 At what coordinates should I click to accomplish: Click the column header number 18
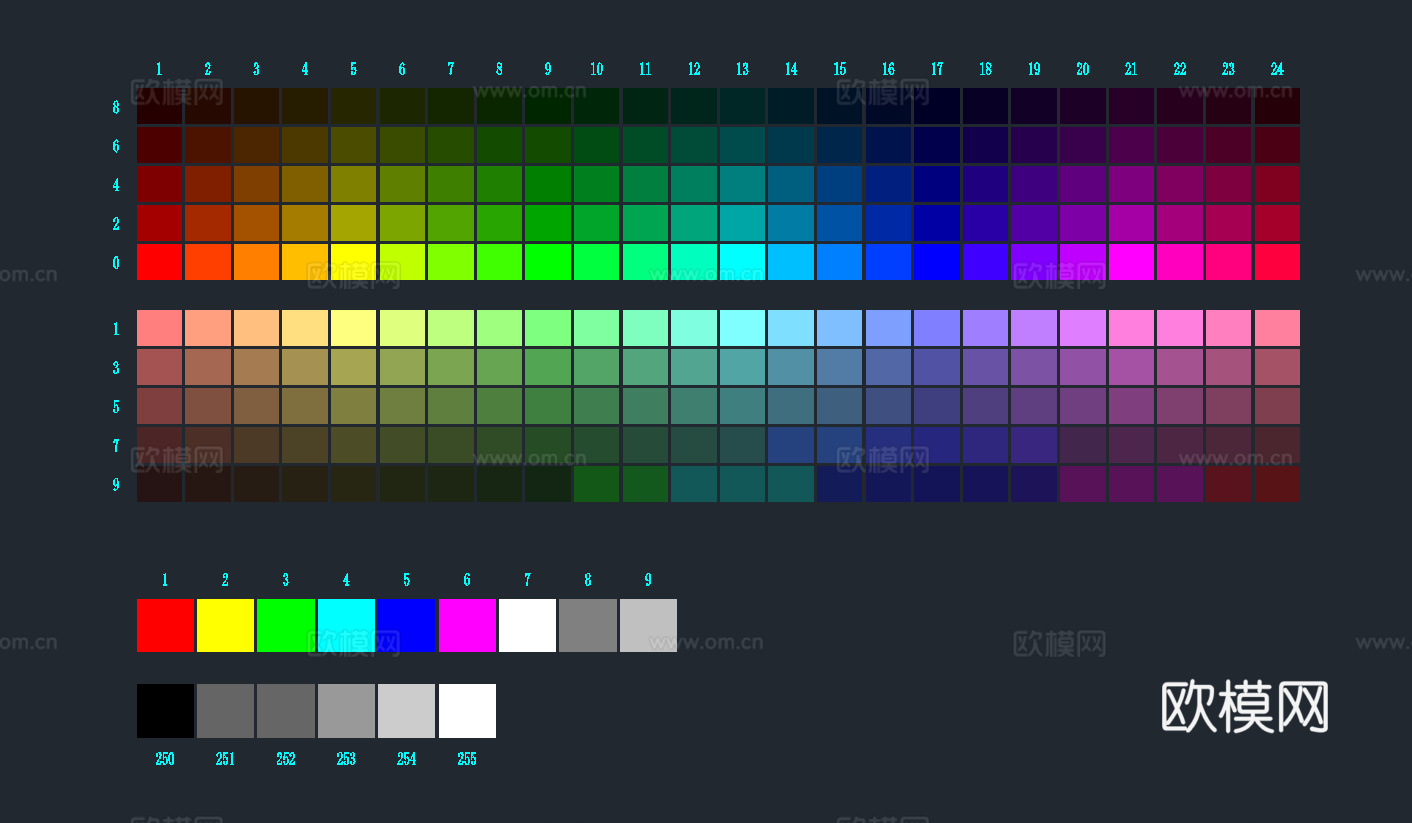click(986, 69)
